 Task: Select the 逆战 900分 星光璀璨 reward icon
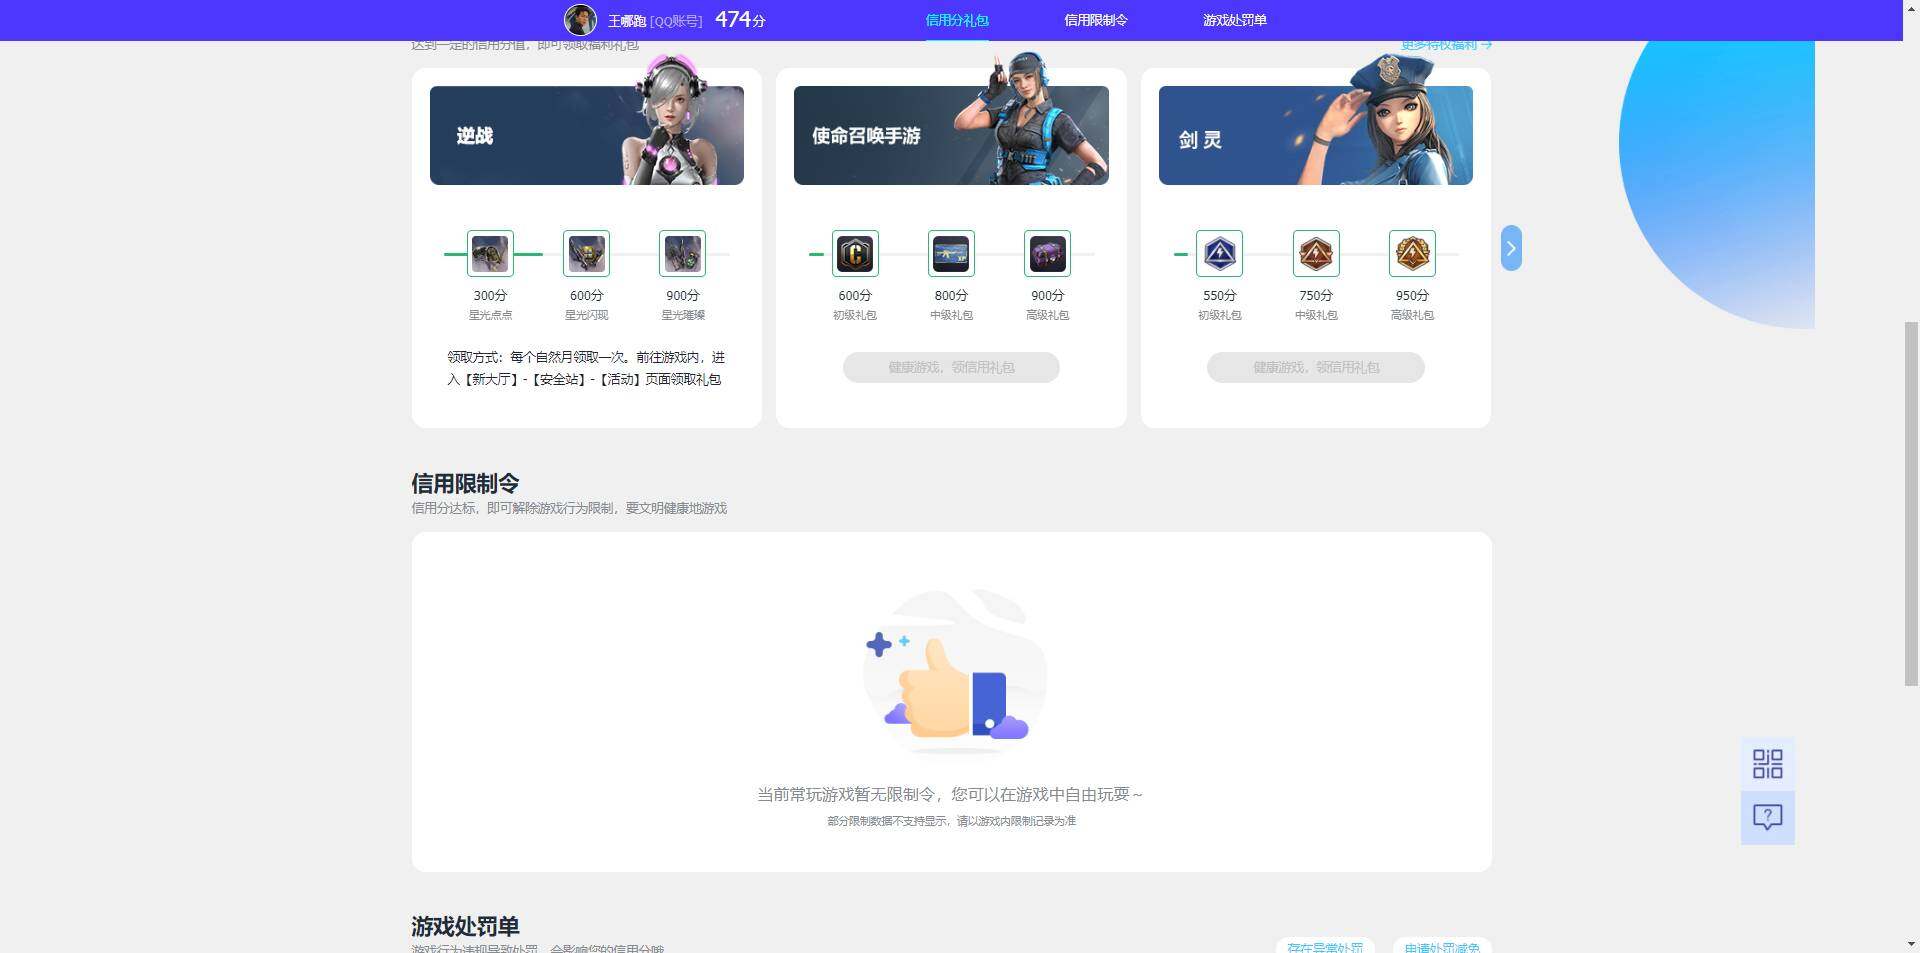(x=682, y=254)
